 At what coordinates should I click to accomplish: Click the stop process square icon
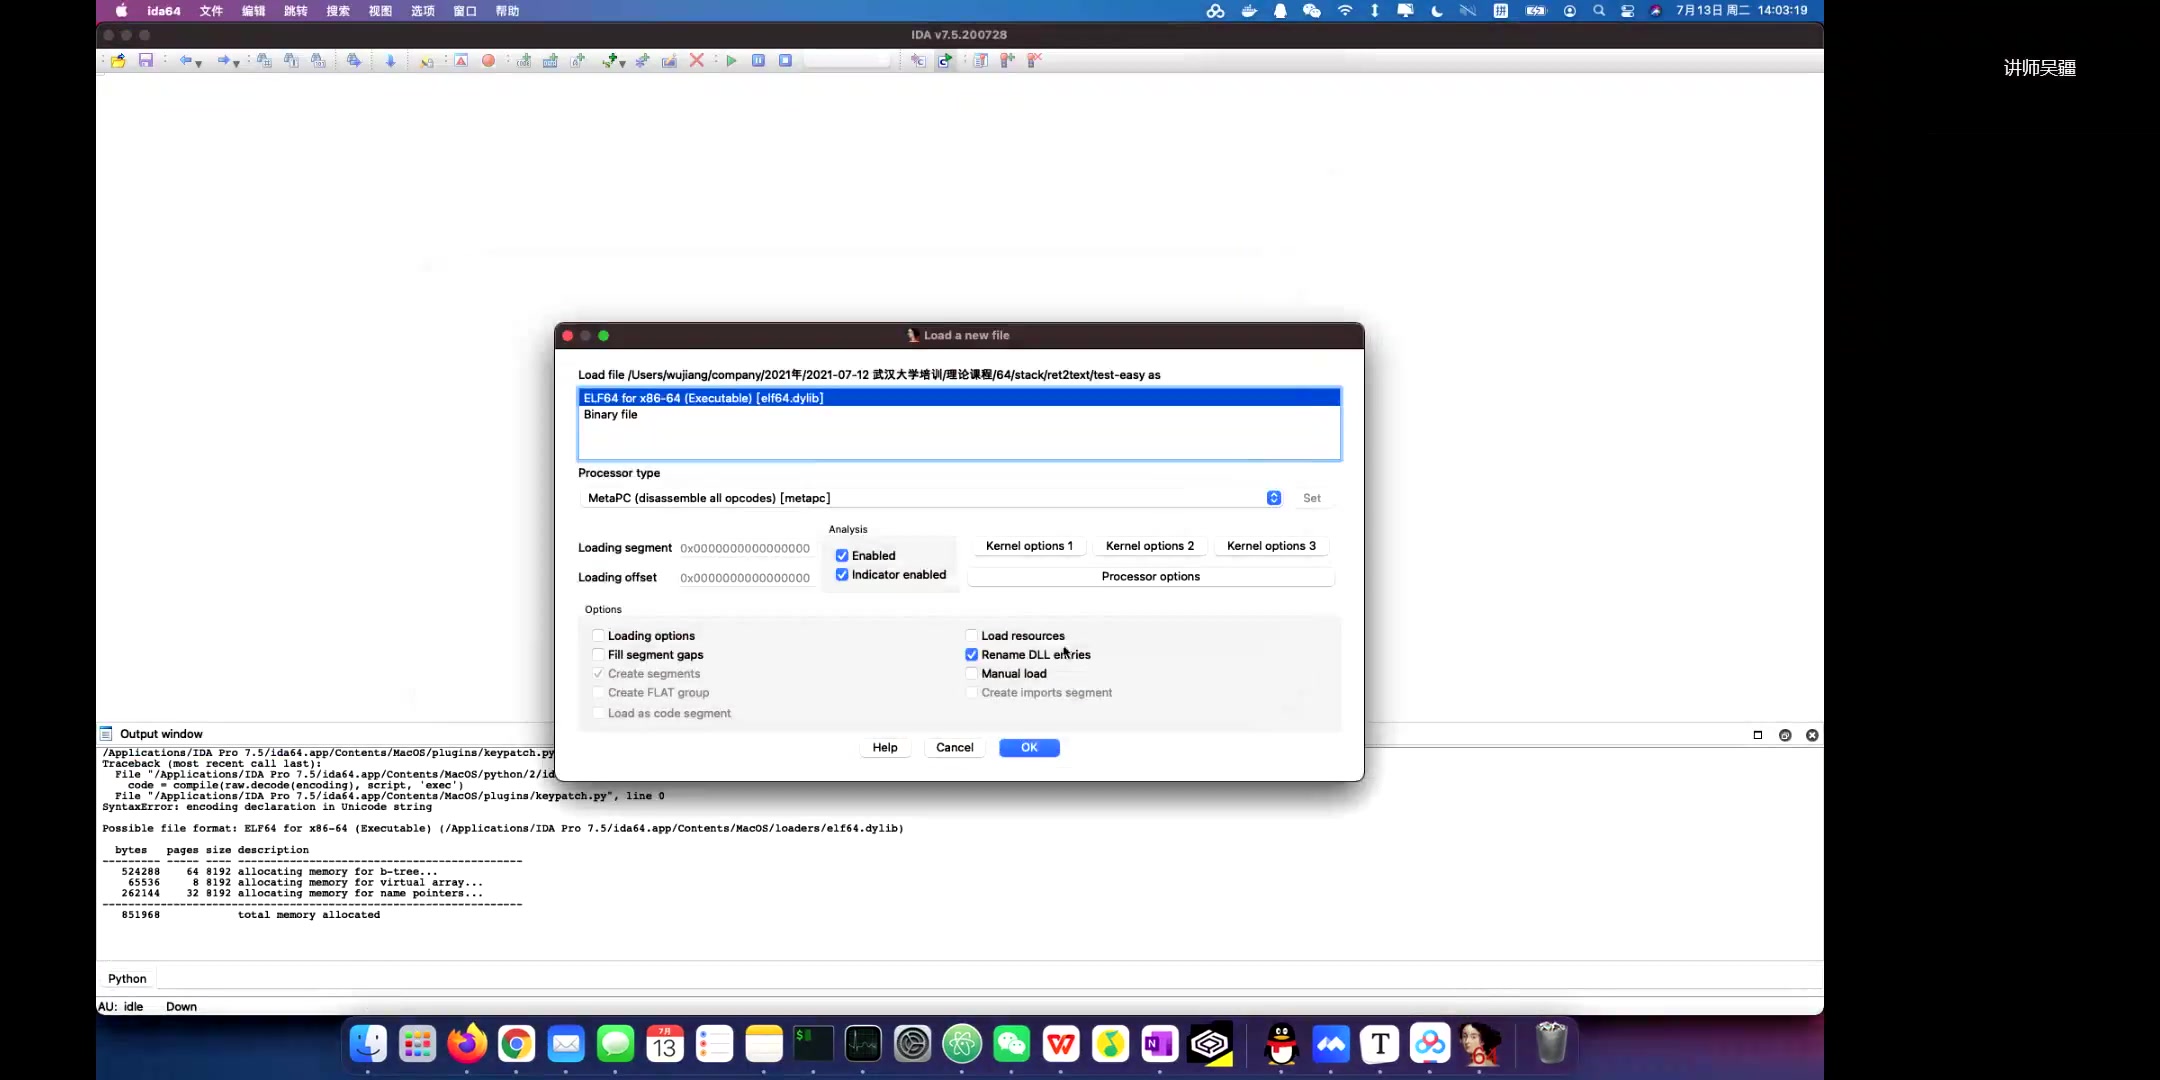(785, 61)
